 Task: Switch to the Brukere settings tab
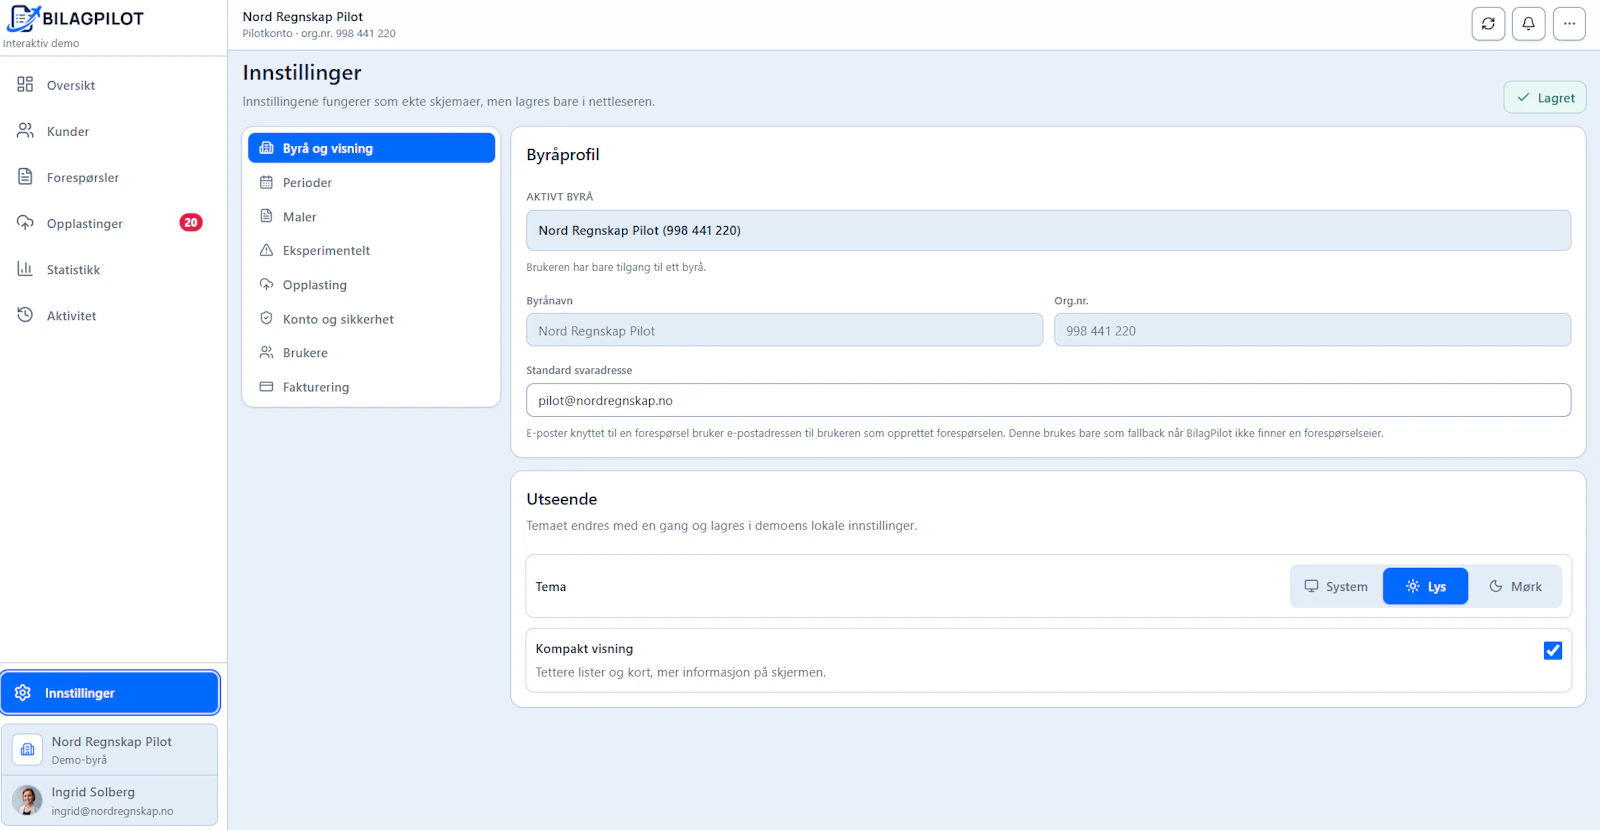point(371,352)
